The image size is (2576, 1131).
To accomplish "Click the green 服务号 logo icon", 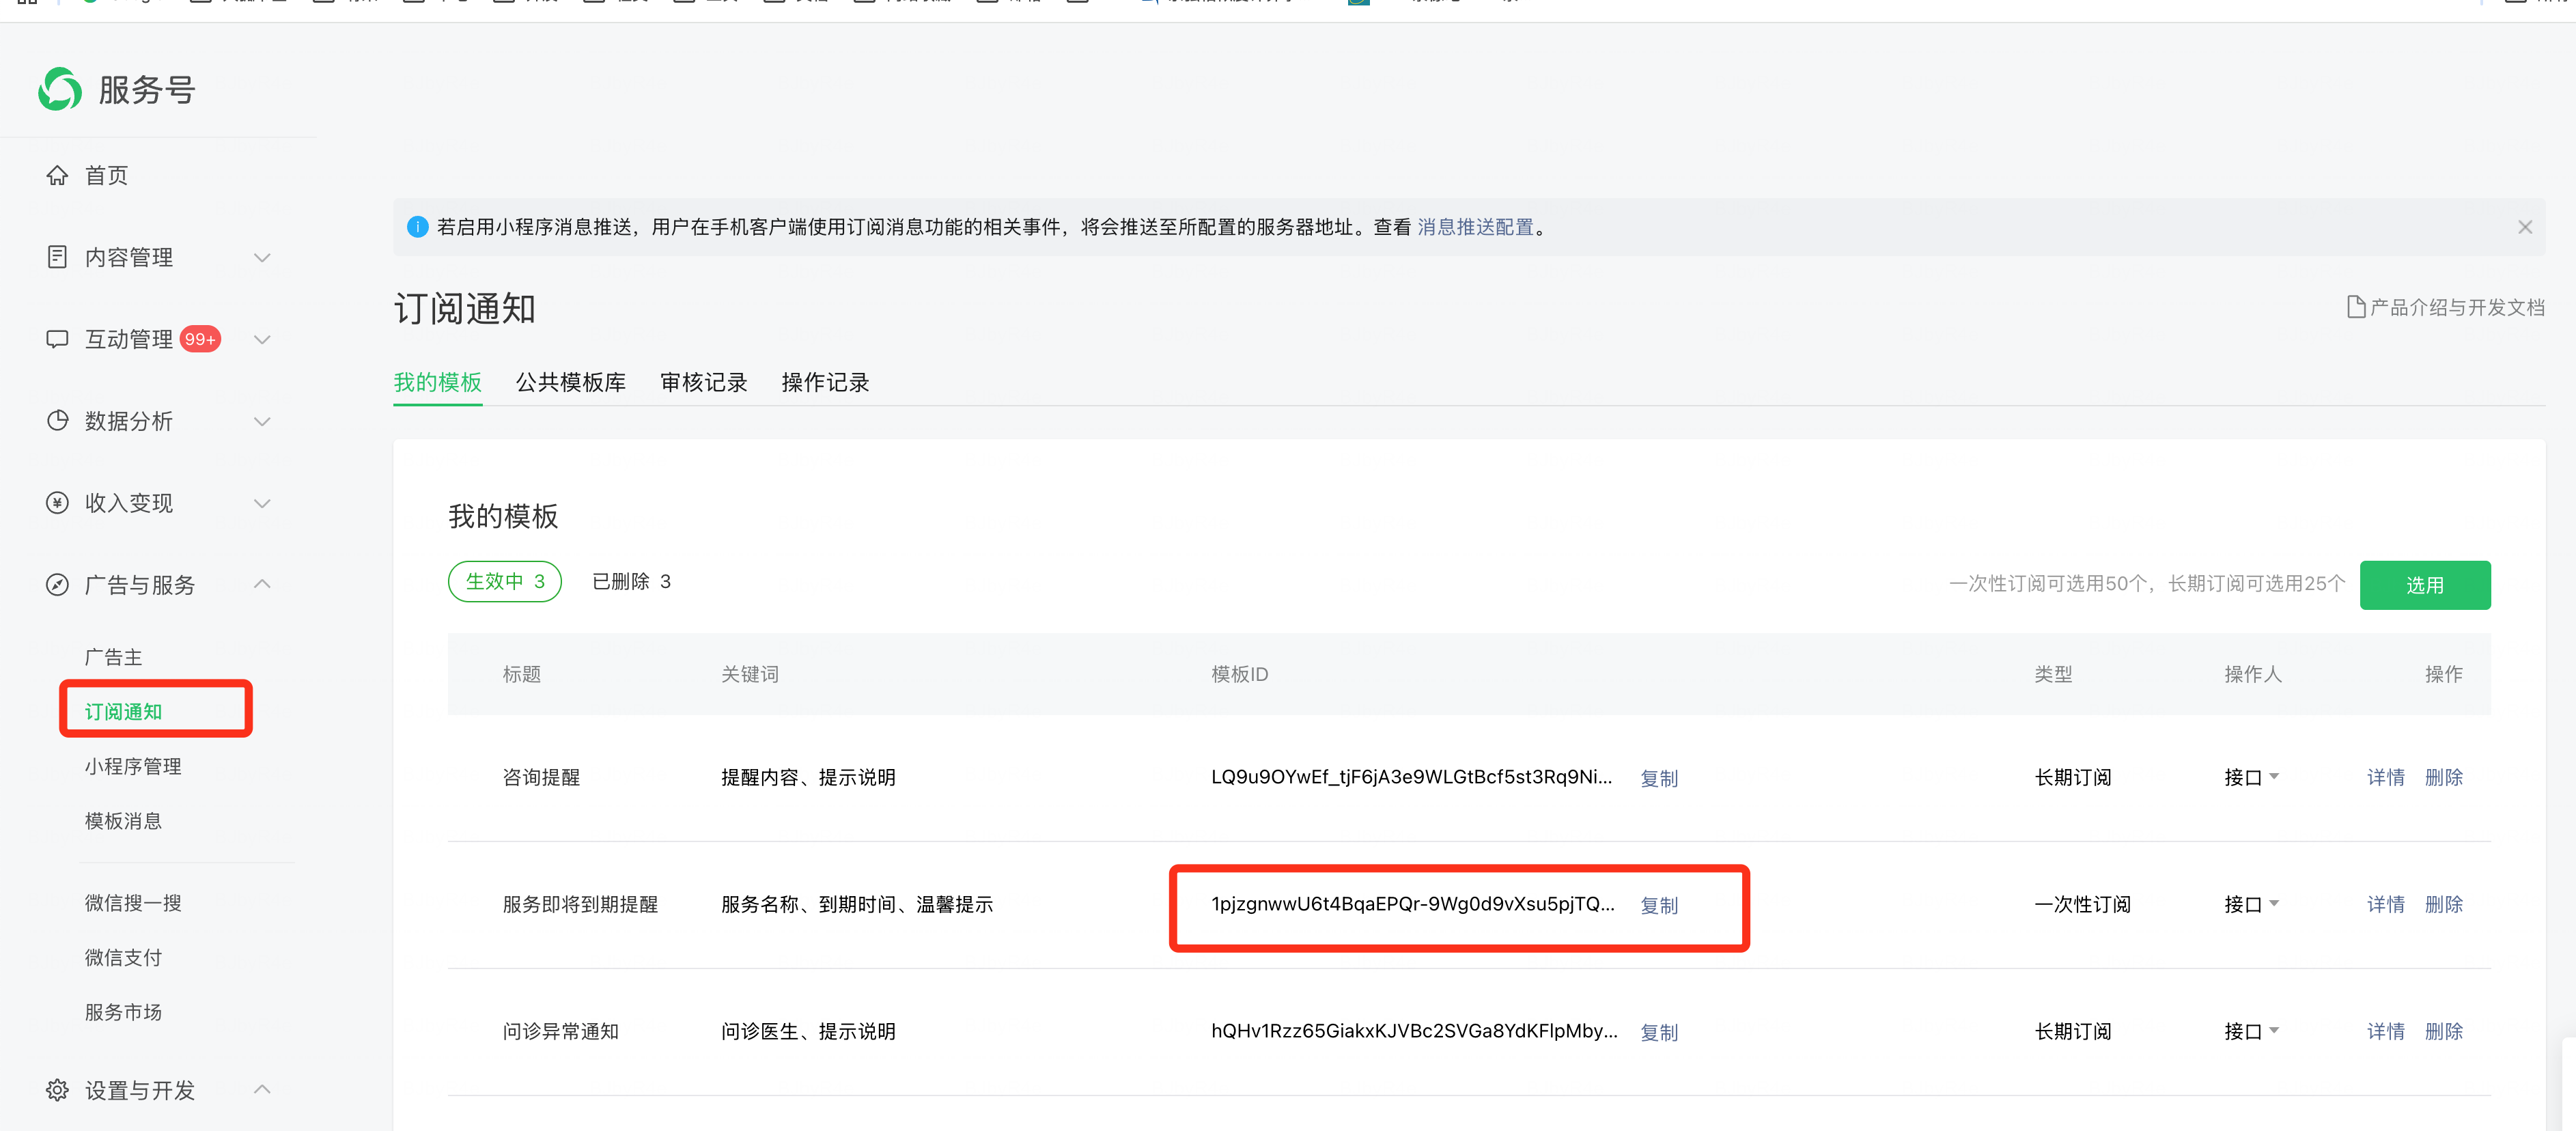I will pos(60,89).
